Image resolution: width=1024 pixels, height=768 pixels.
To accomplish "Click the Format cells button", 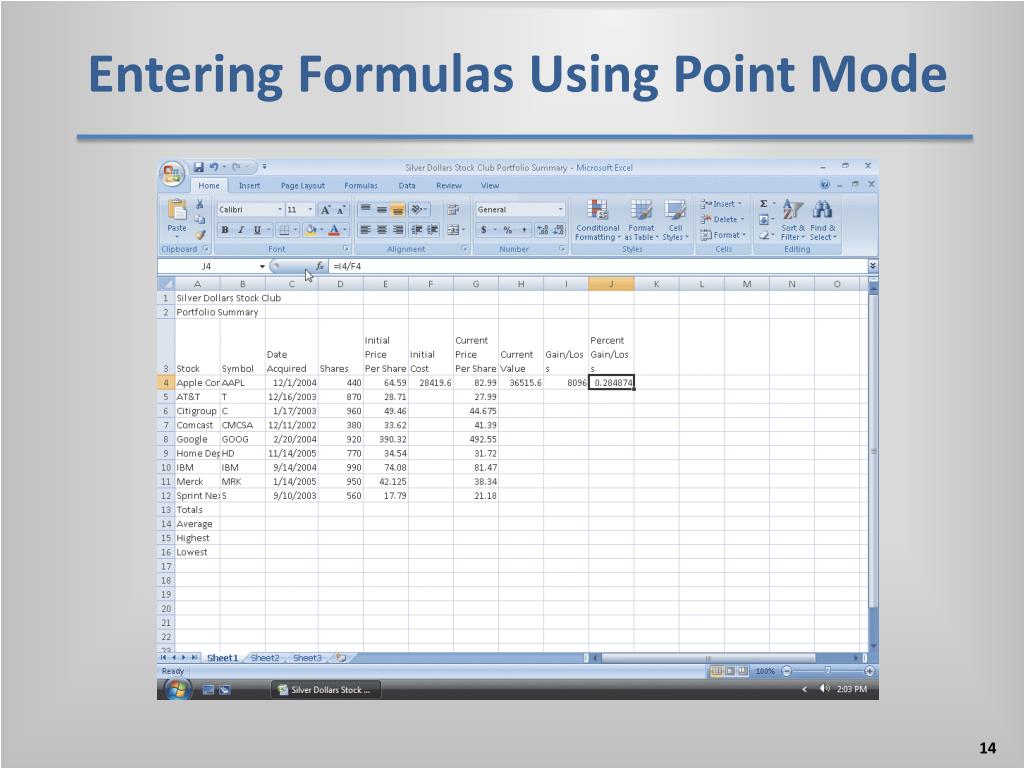I will [723, 235].
